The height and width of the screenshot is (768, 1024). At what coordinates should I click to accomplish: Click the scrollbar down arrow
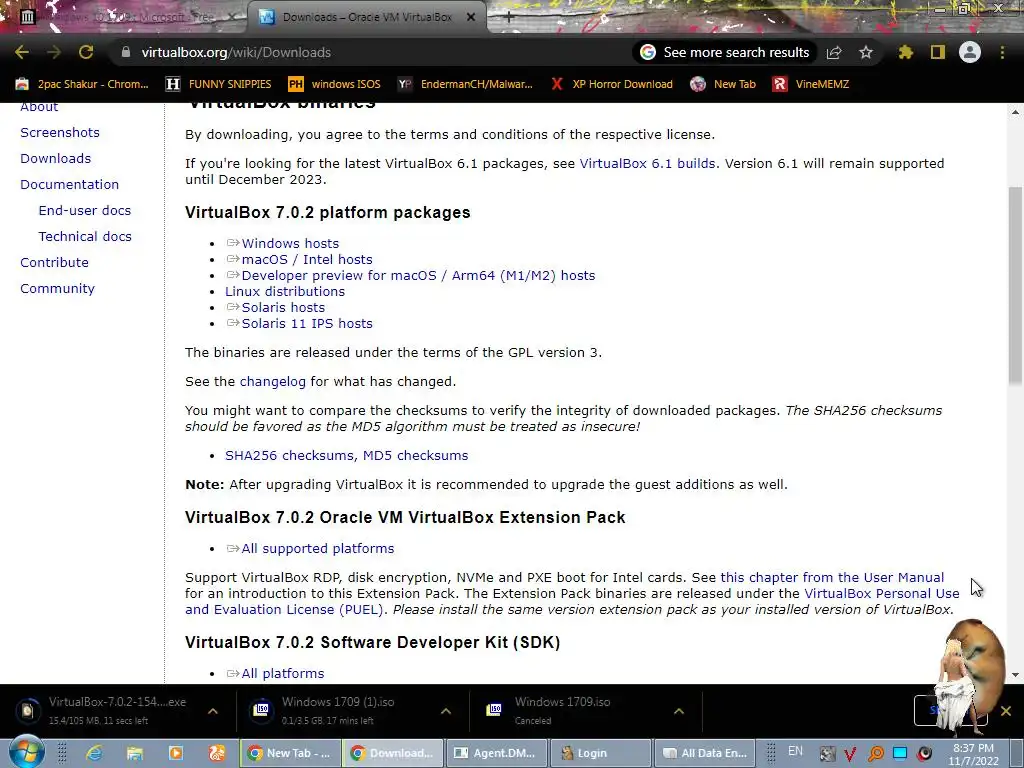1015,675
